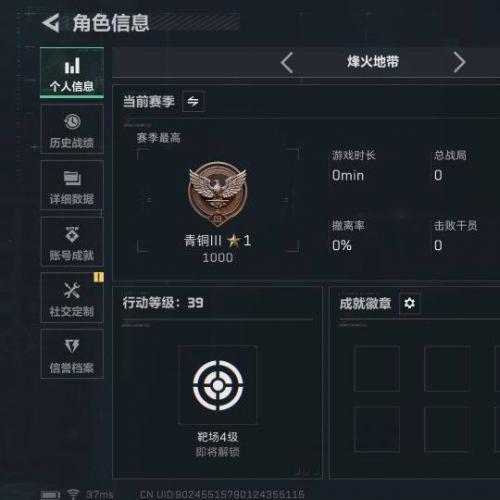Select the second top-row badge slot
The height and width of the screenshot is (500, 500).
point(447,369)
